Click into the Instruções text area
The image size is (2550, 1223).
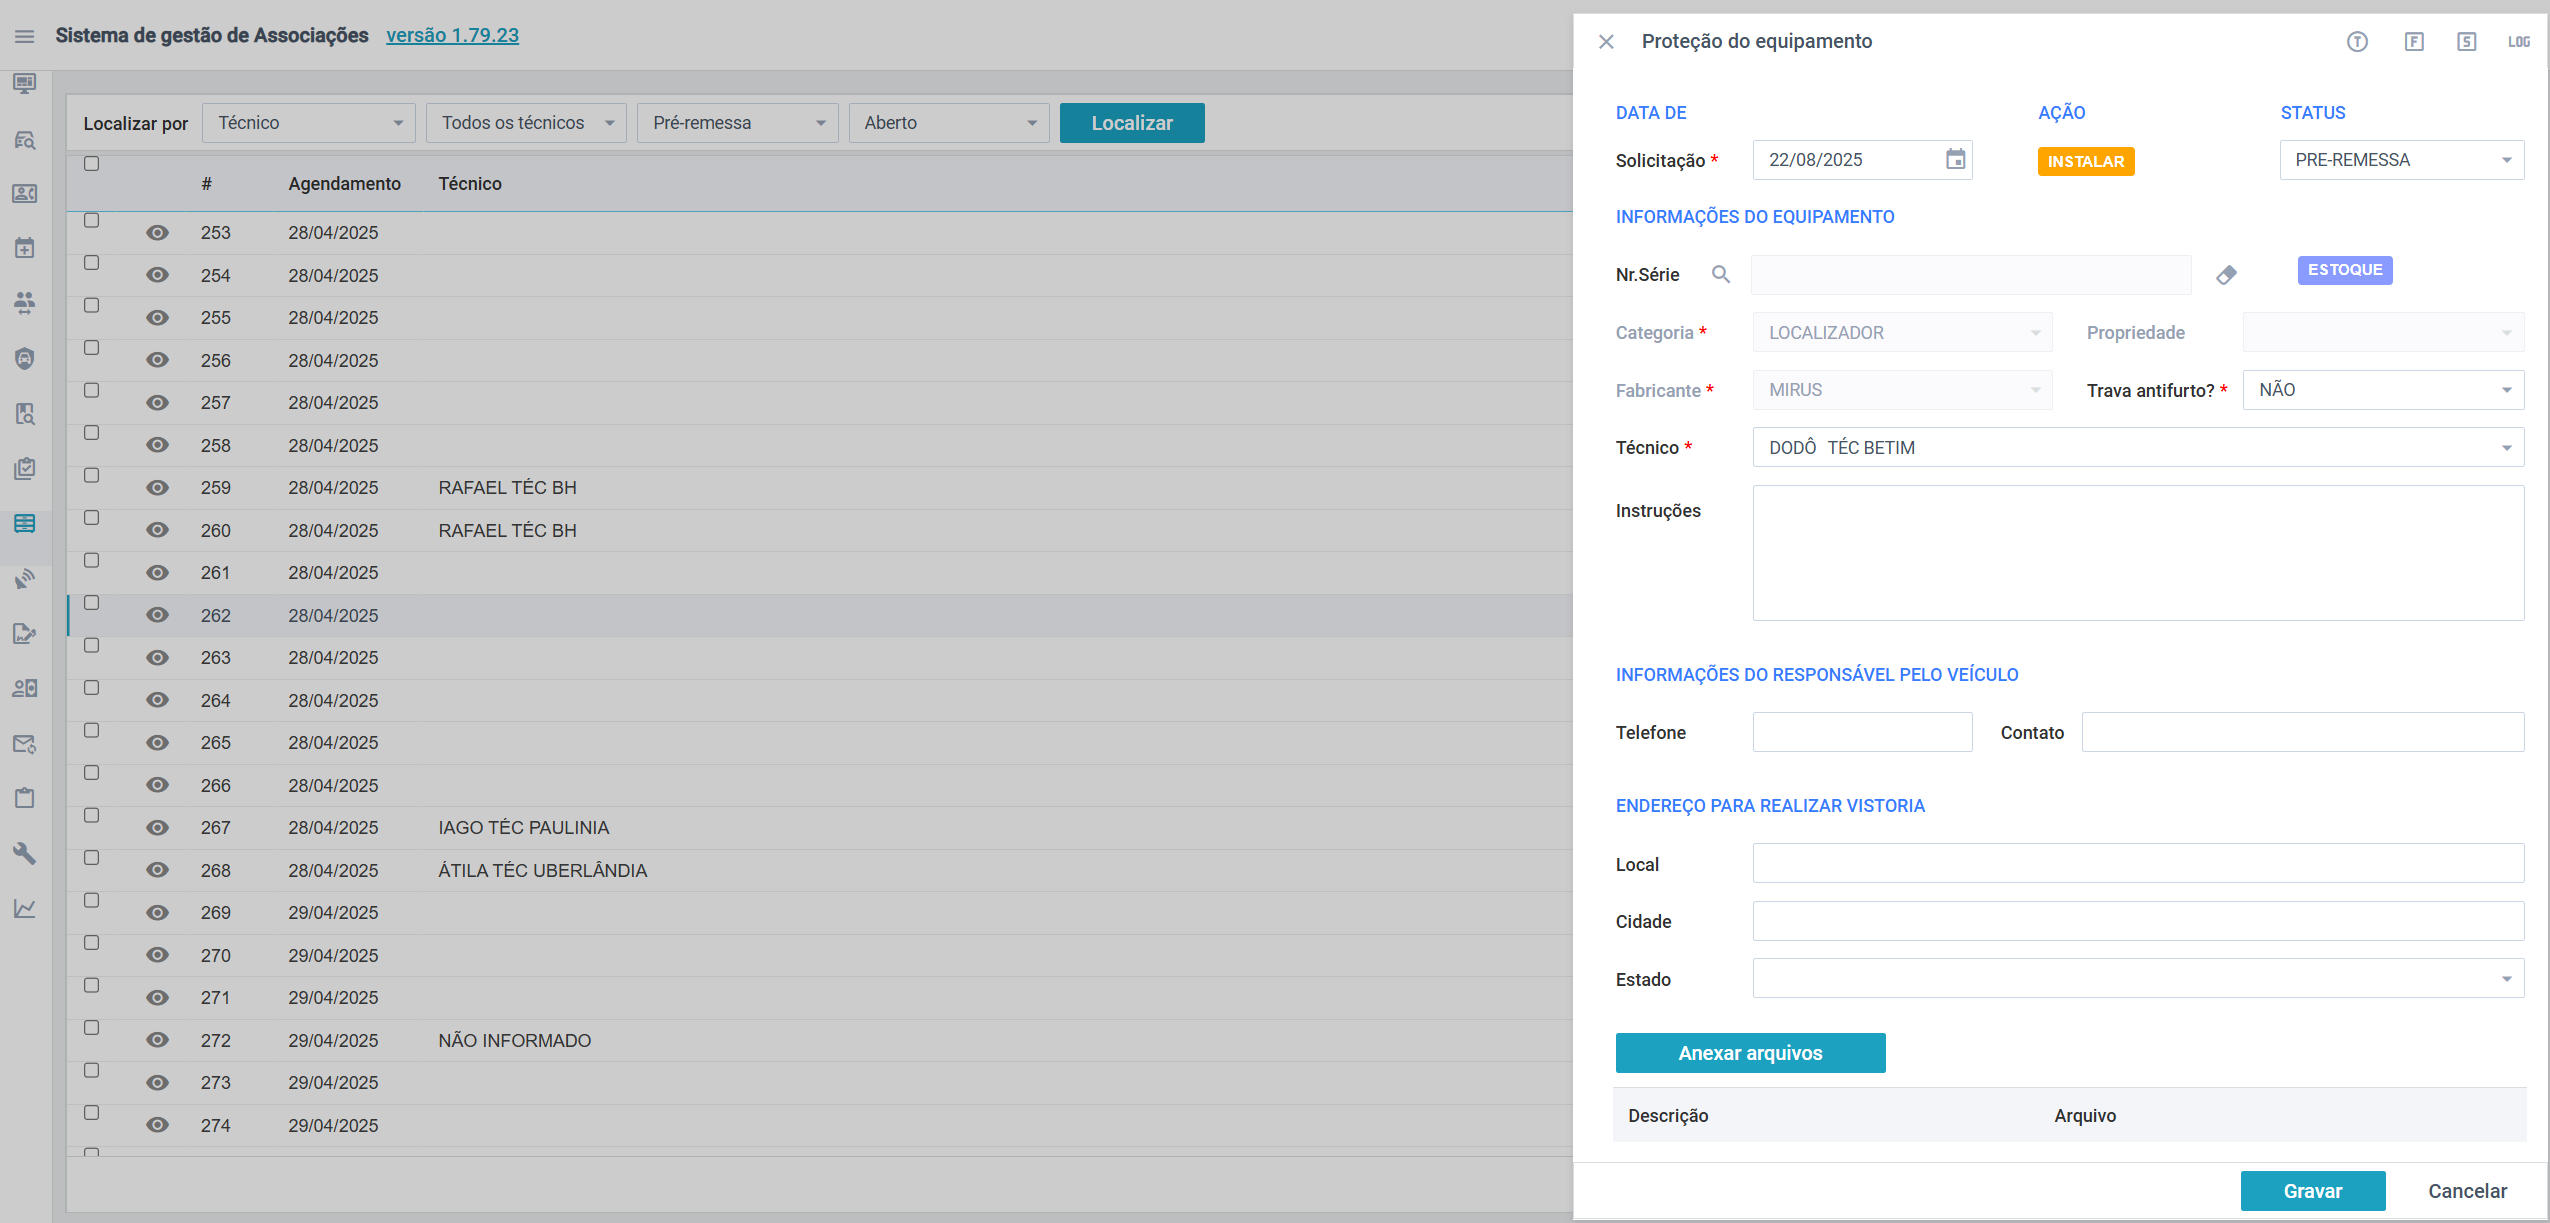tap(2137, 553)
